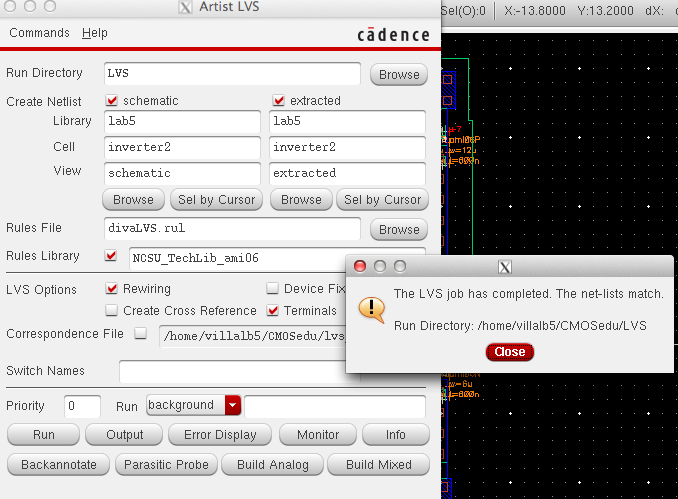Click the schematic Cell field inverter2
This screenshot has height=499, width=678.
(x=182, y=147)
